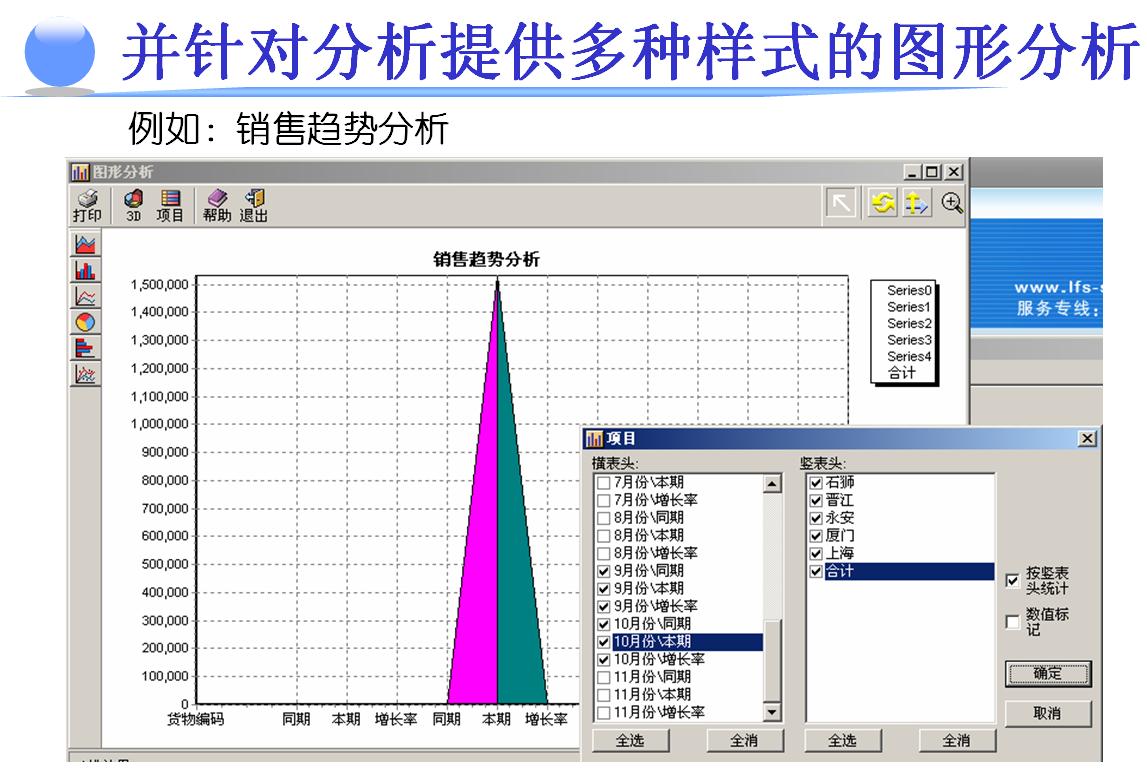Screen dimensions: 1147x769
Task: Click the yellow rotate arrows icon
Action: 882,203
